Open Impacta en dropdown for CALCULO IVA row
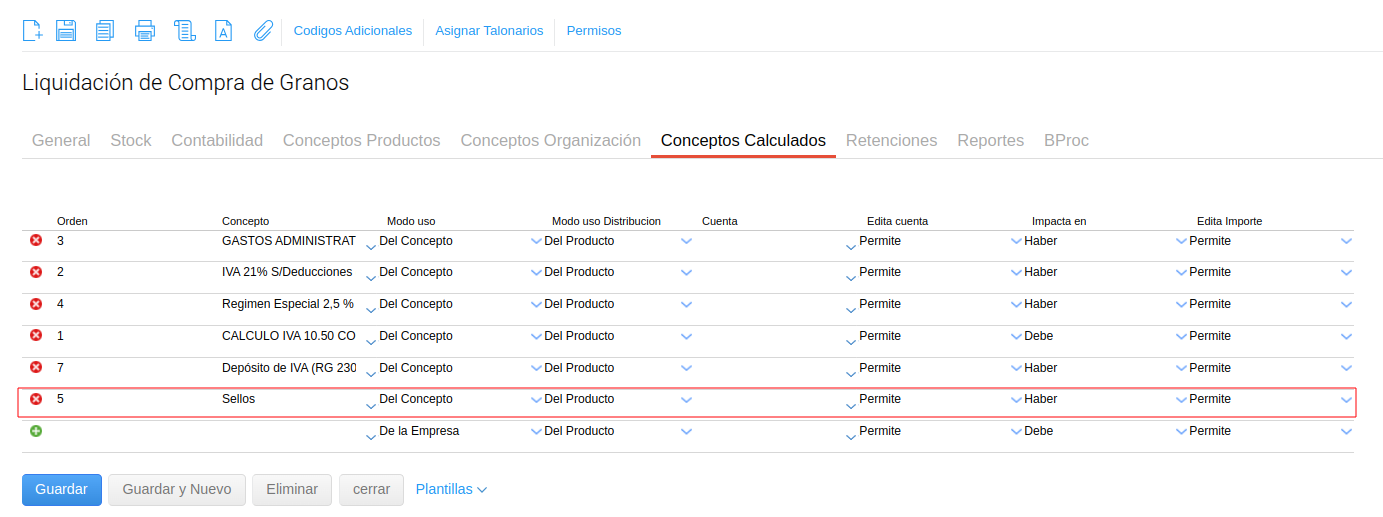The height and width of the screenshot is (517, 1383). 1181,337
